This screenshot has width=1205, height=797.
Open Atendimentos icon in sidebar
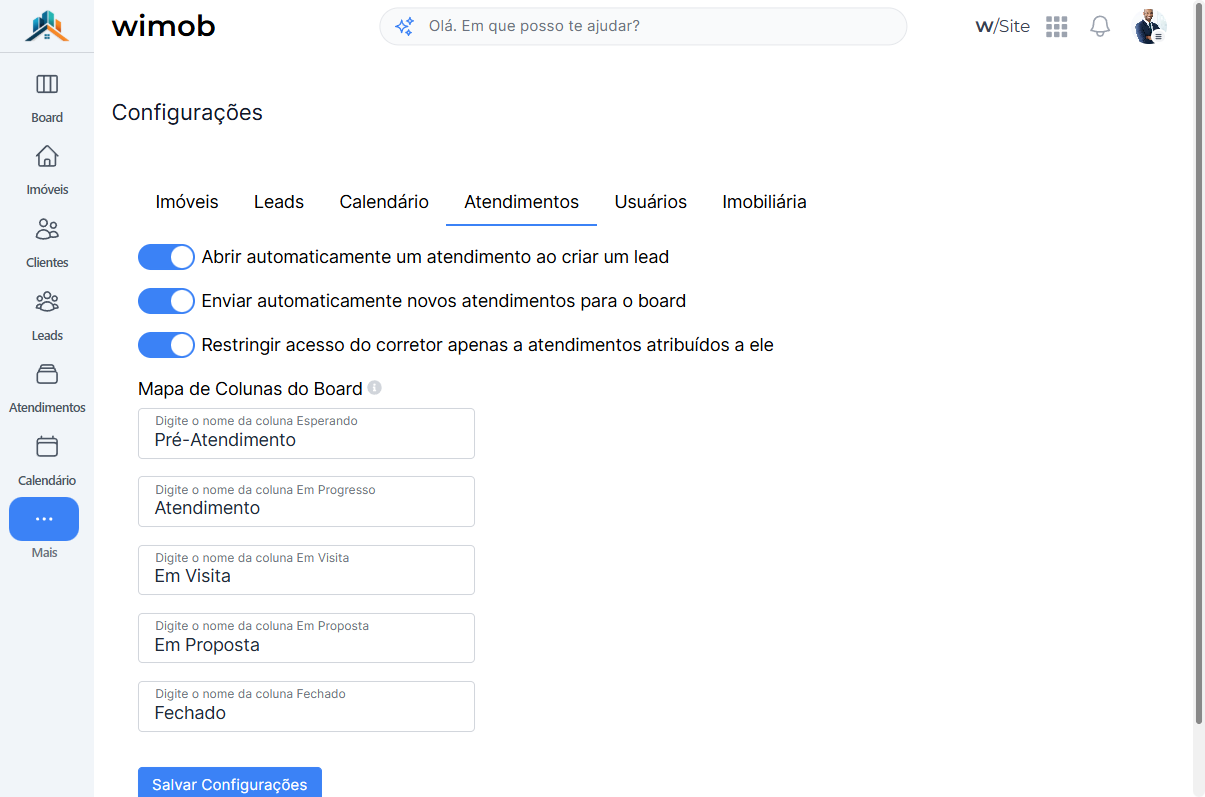coord(47,374)
